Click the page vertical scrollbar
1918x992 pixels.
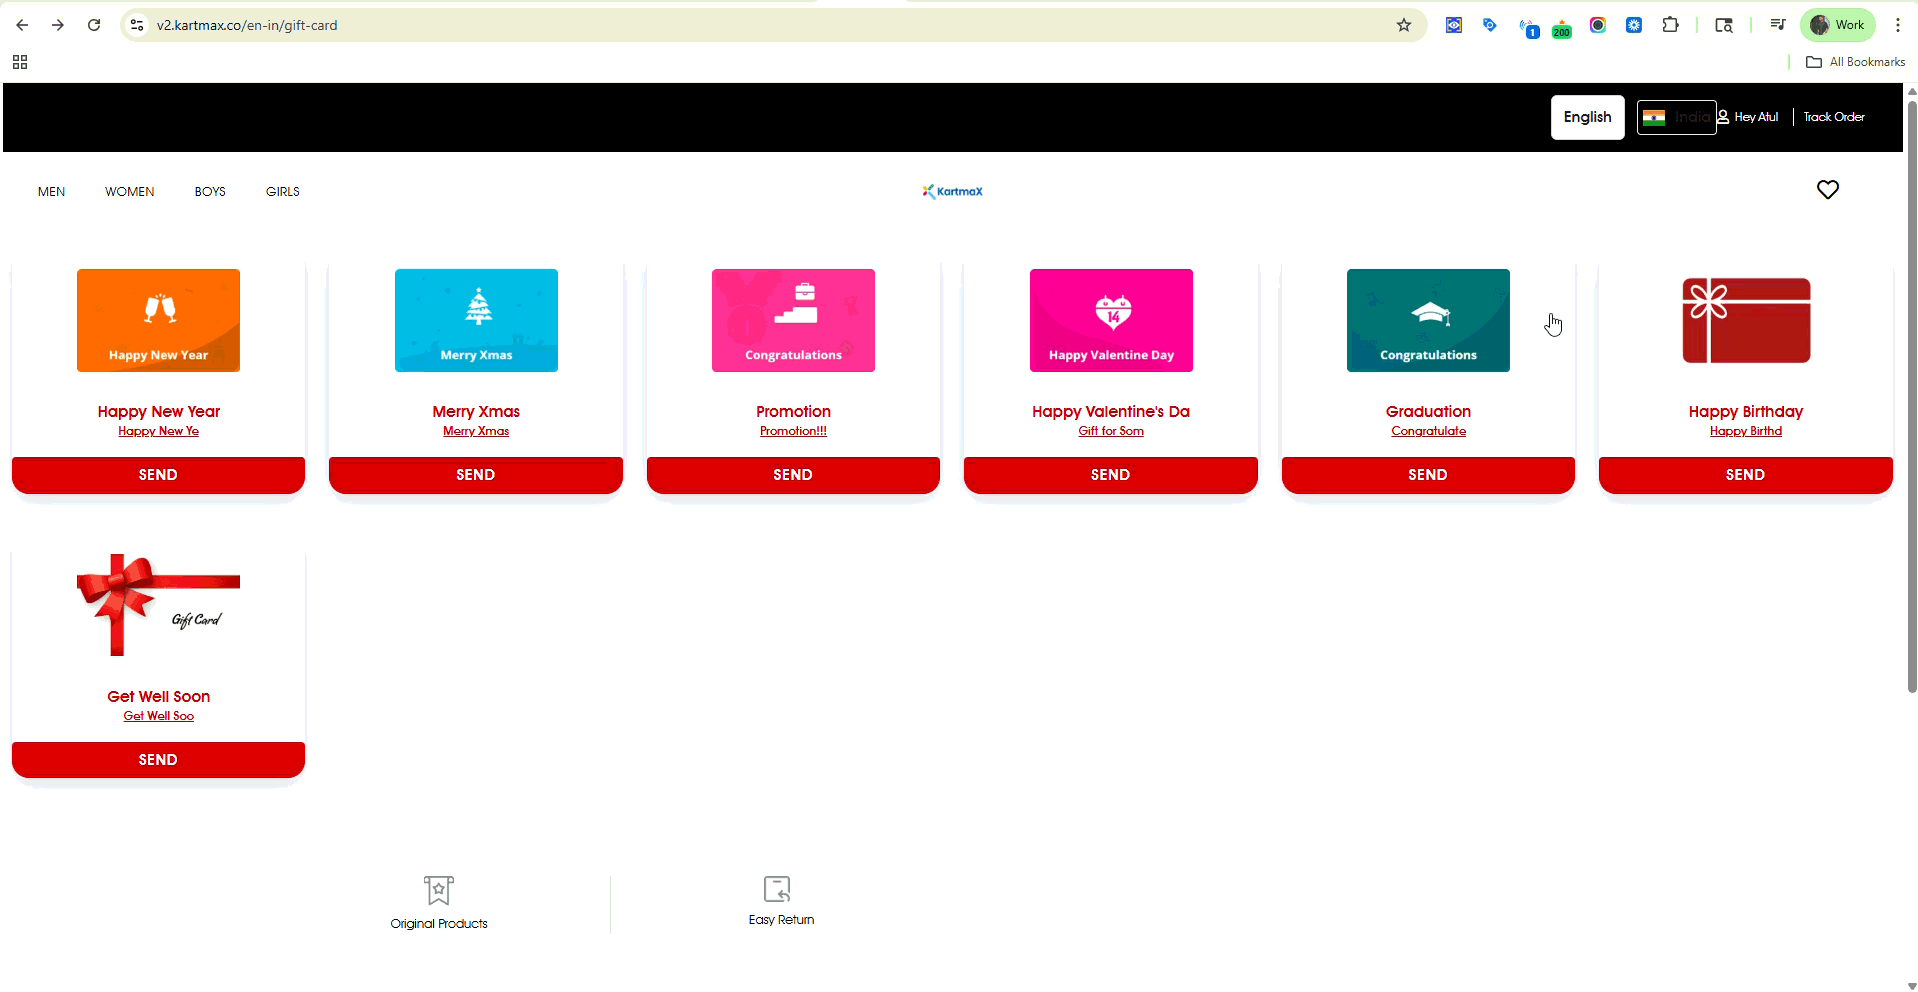(x=1911, y=400)
